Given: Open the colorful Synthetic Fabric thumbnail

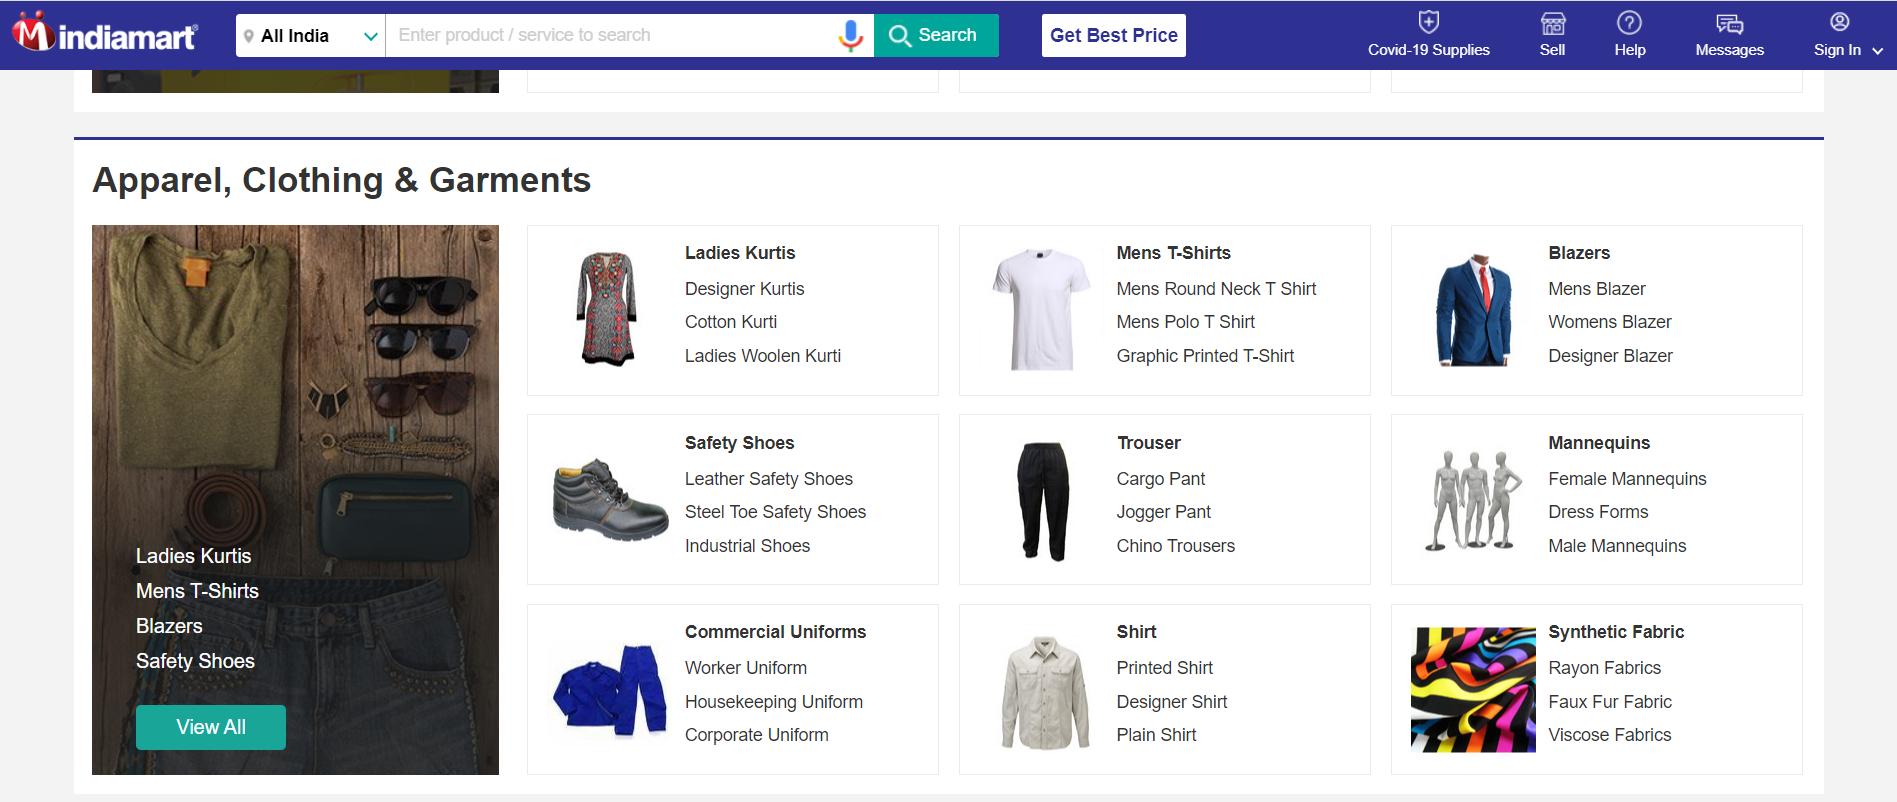Looking at the screenshot, I should pyautogui.click(x=1473, y=689).
